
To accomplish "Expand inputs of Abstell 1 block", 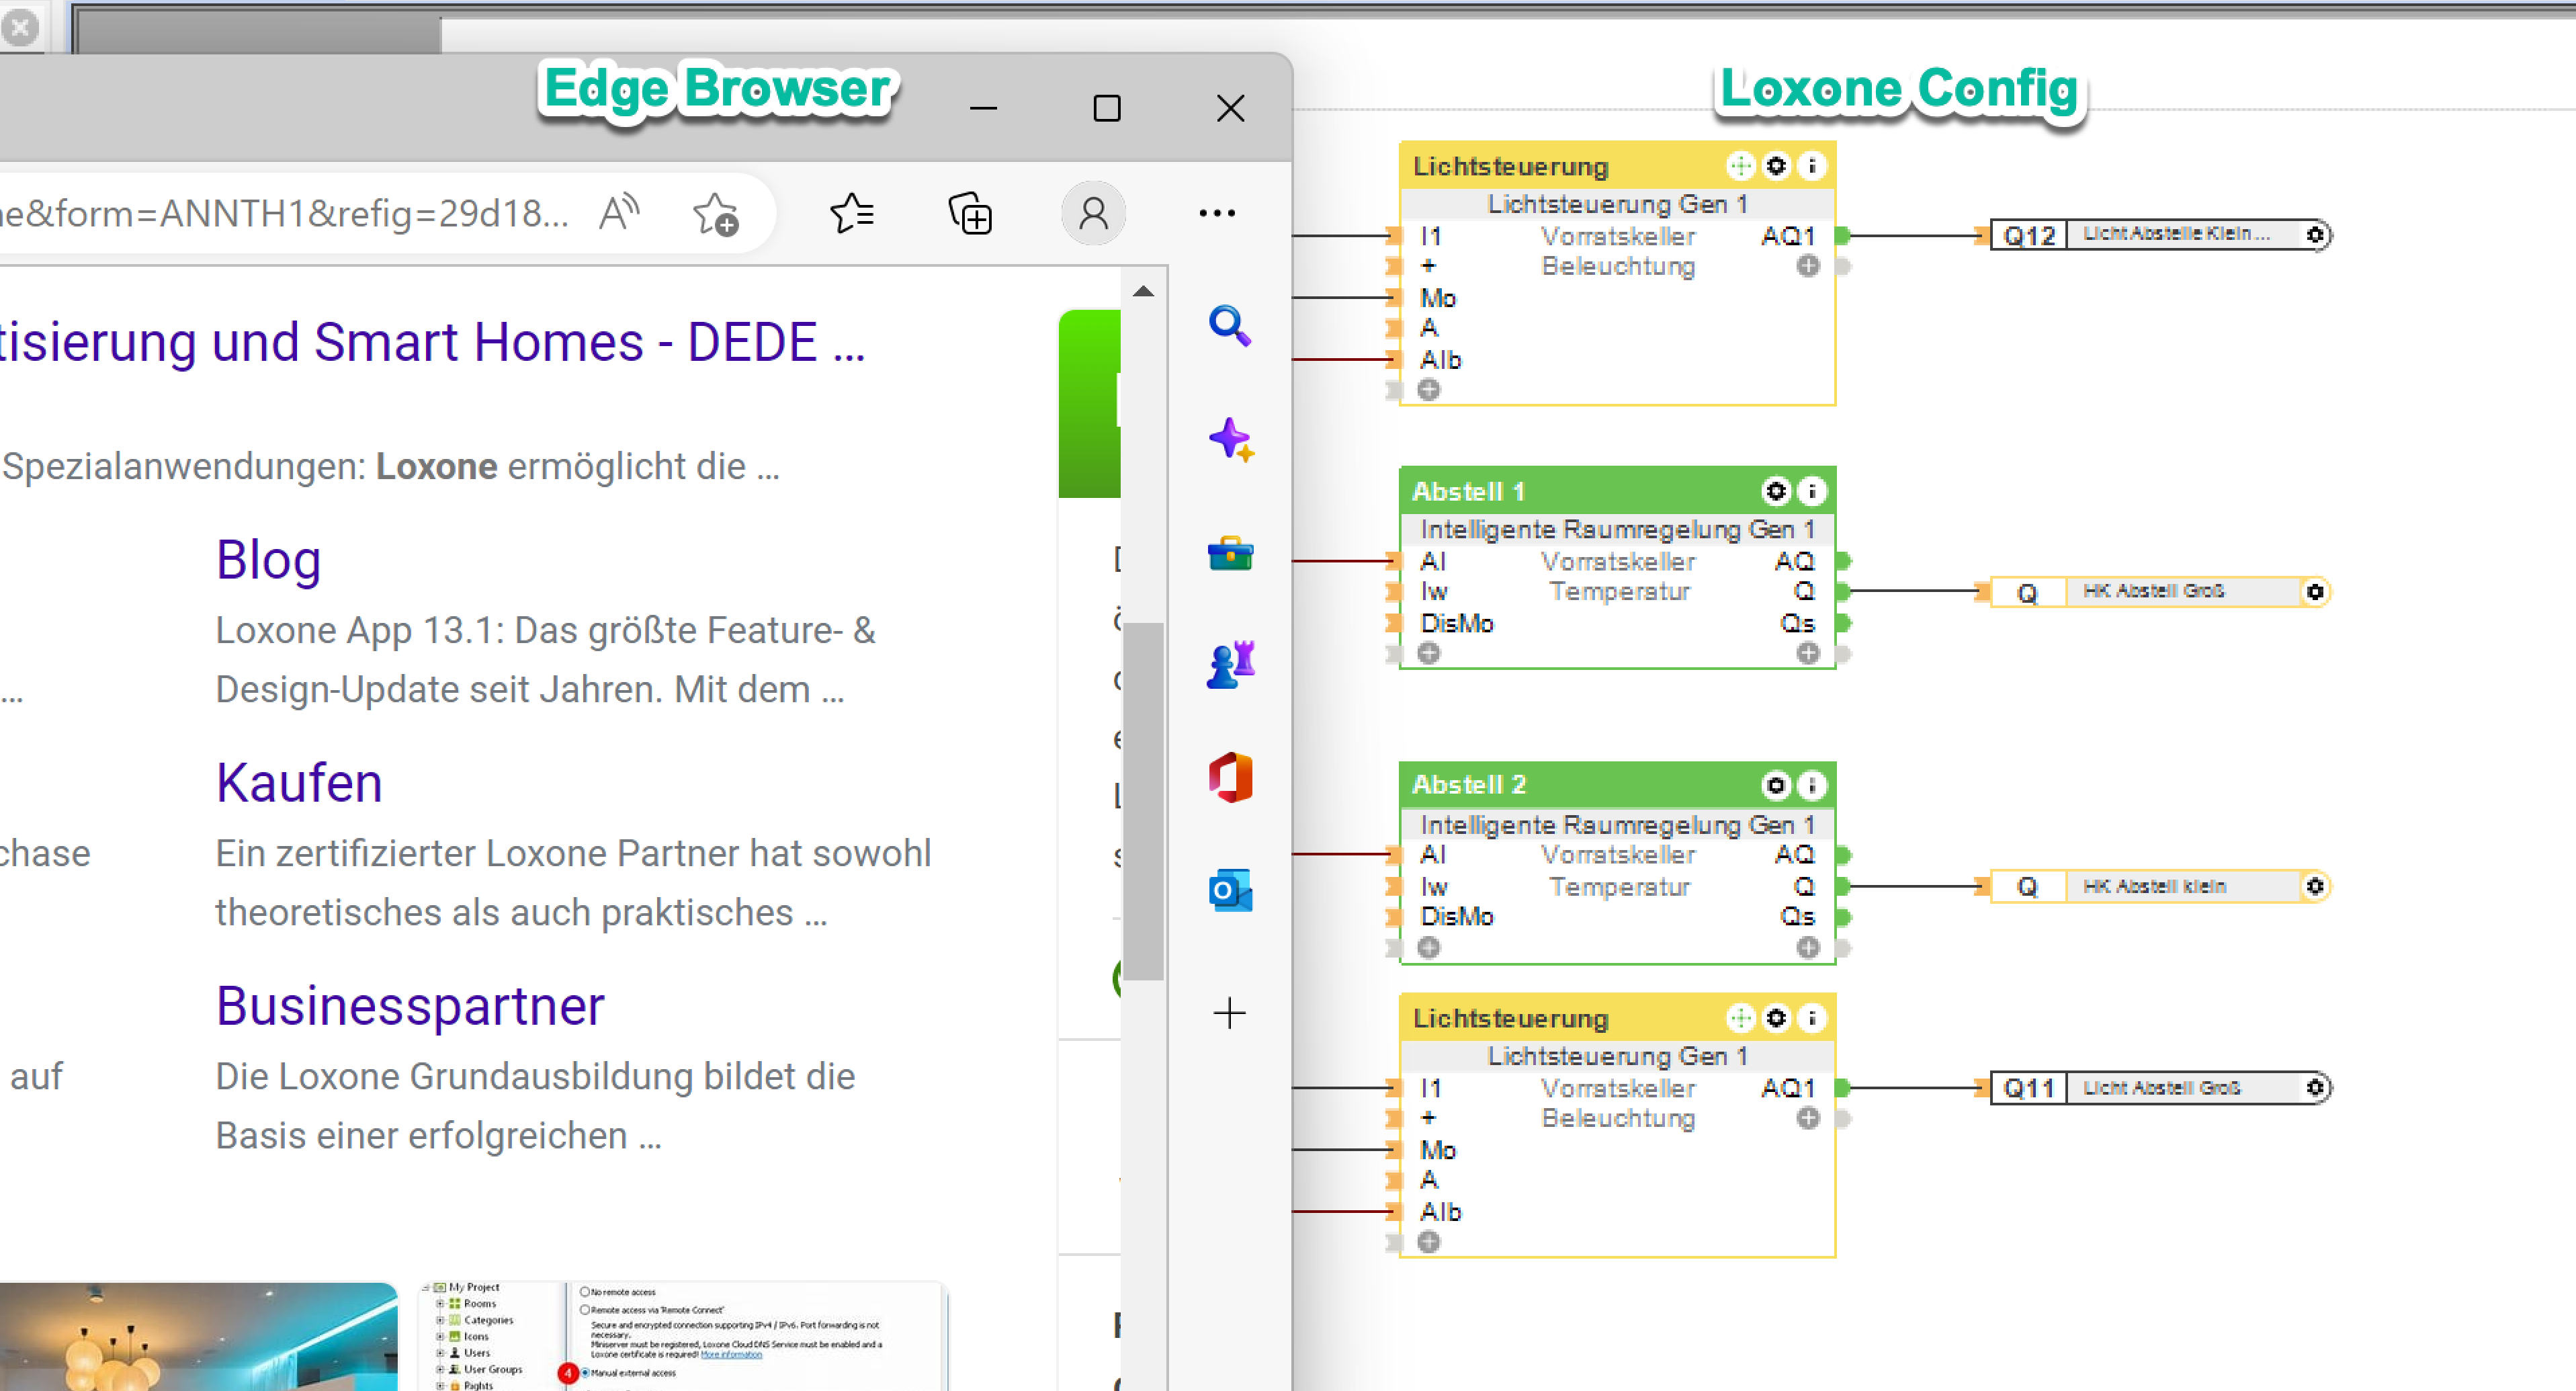I will [x=1429, y=654].
